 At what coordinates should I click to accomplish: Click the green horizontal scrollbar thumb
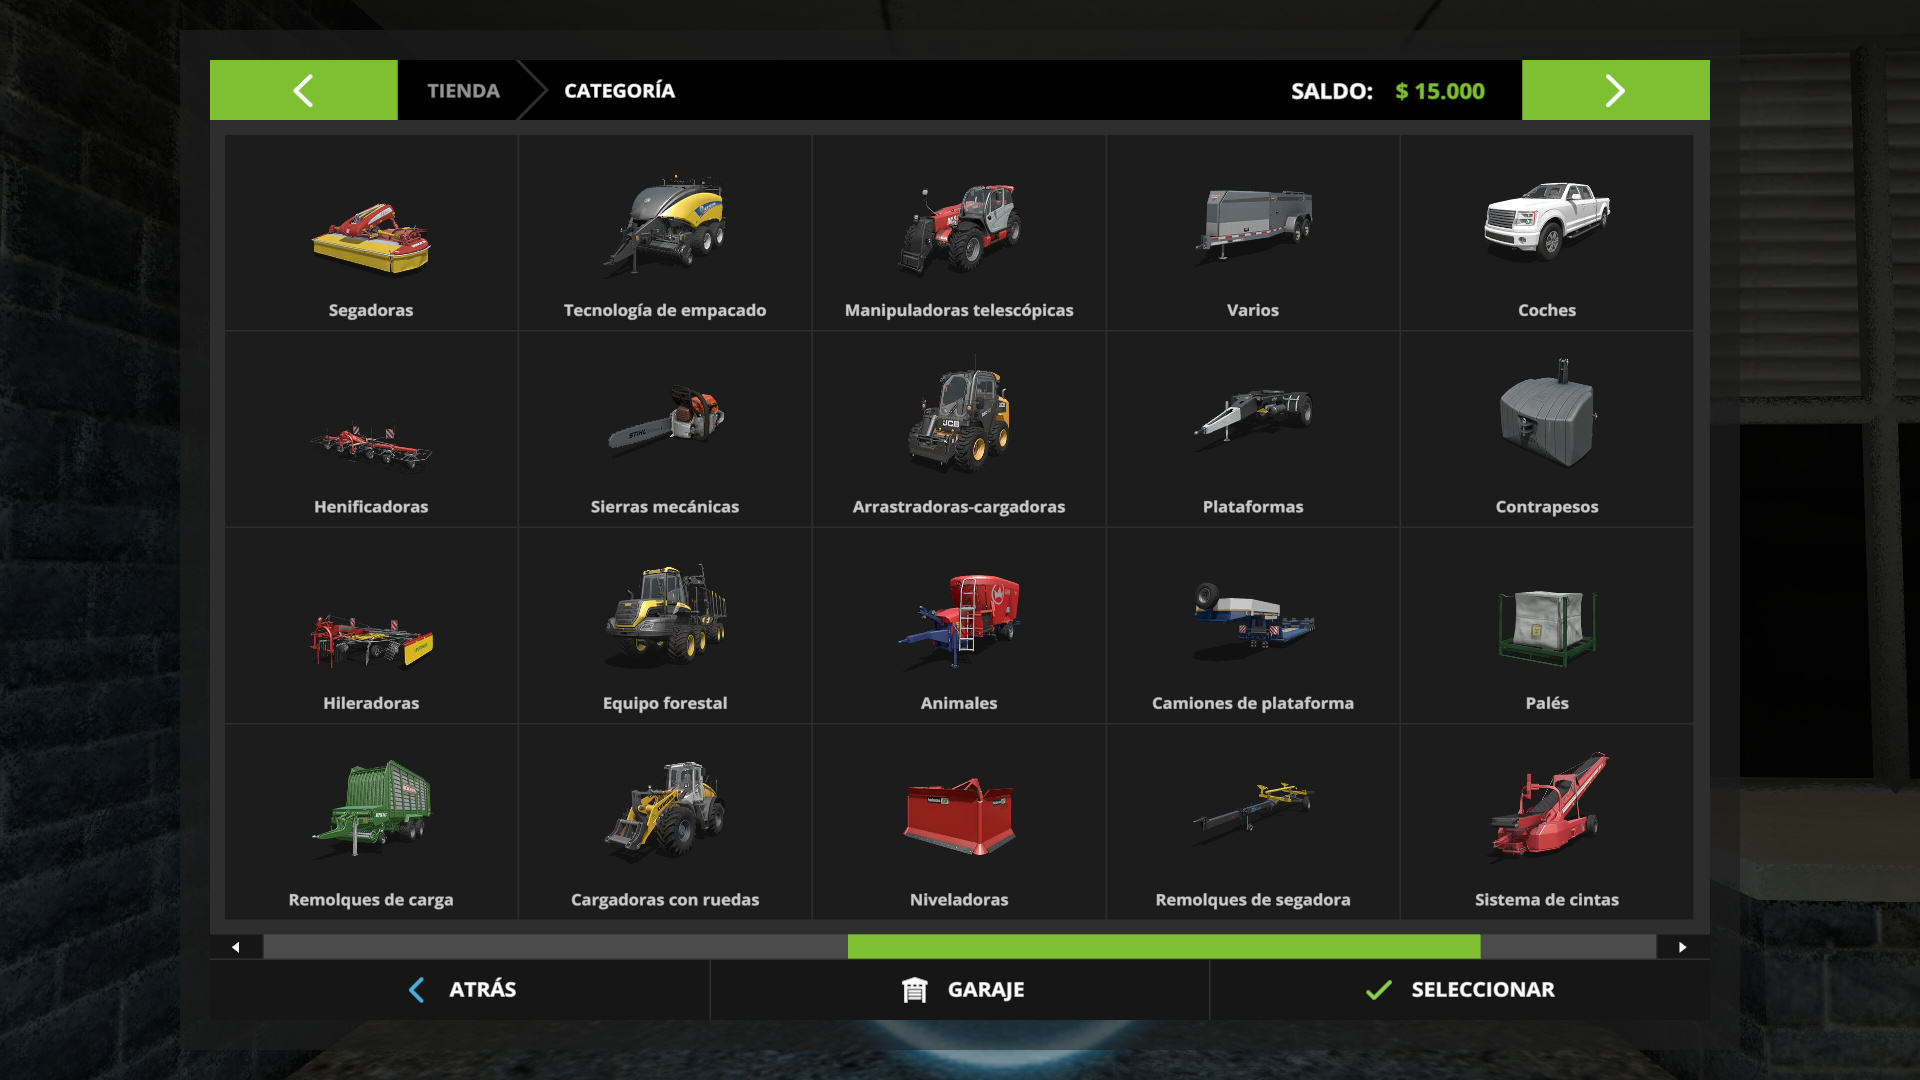(x=1164, y=947)
